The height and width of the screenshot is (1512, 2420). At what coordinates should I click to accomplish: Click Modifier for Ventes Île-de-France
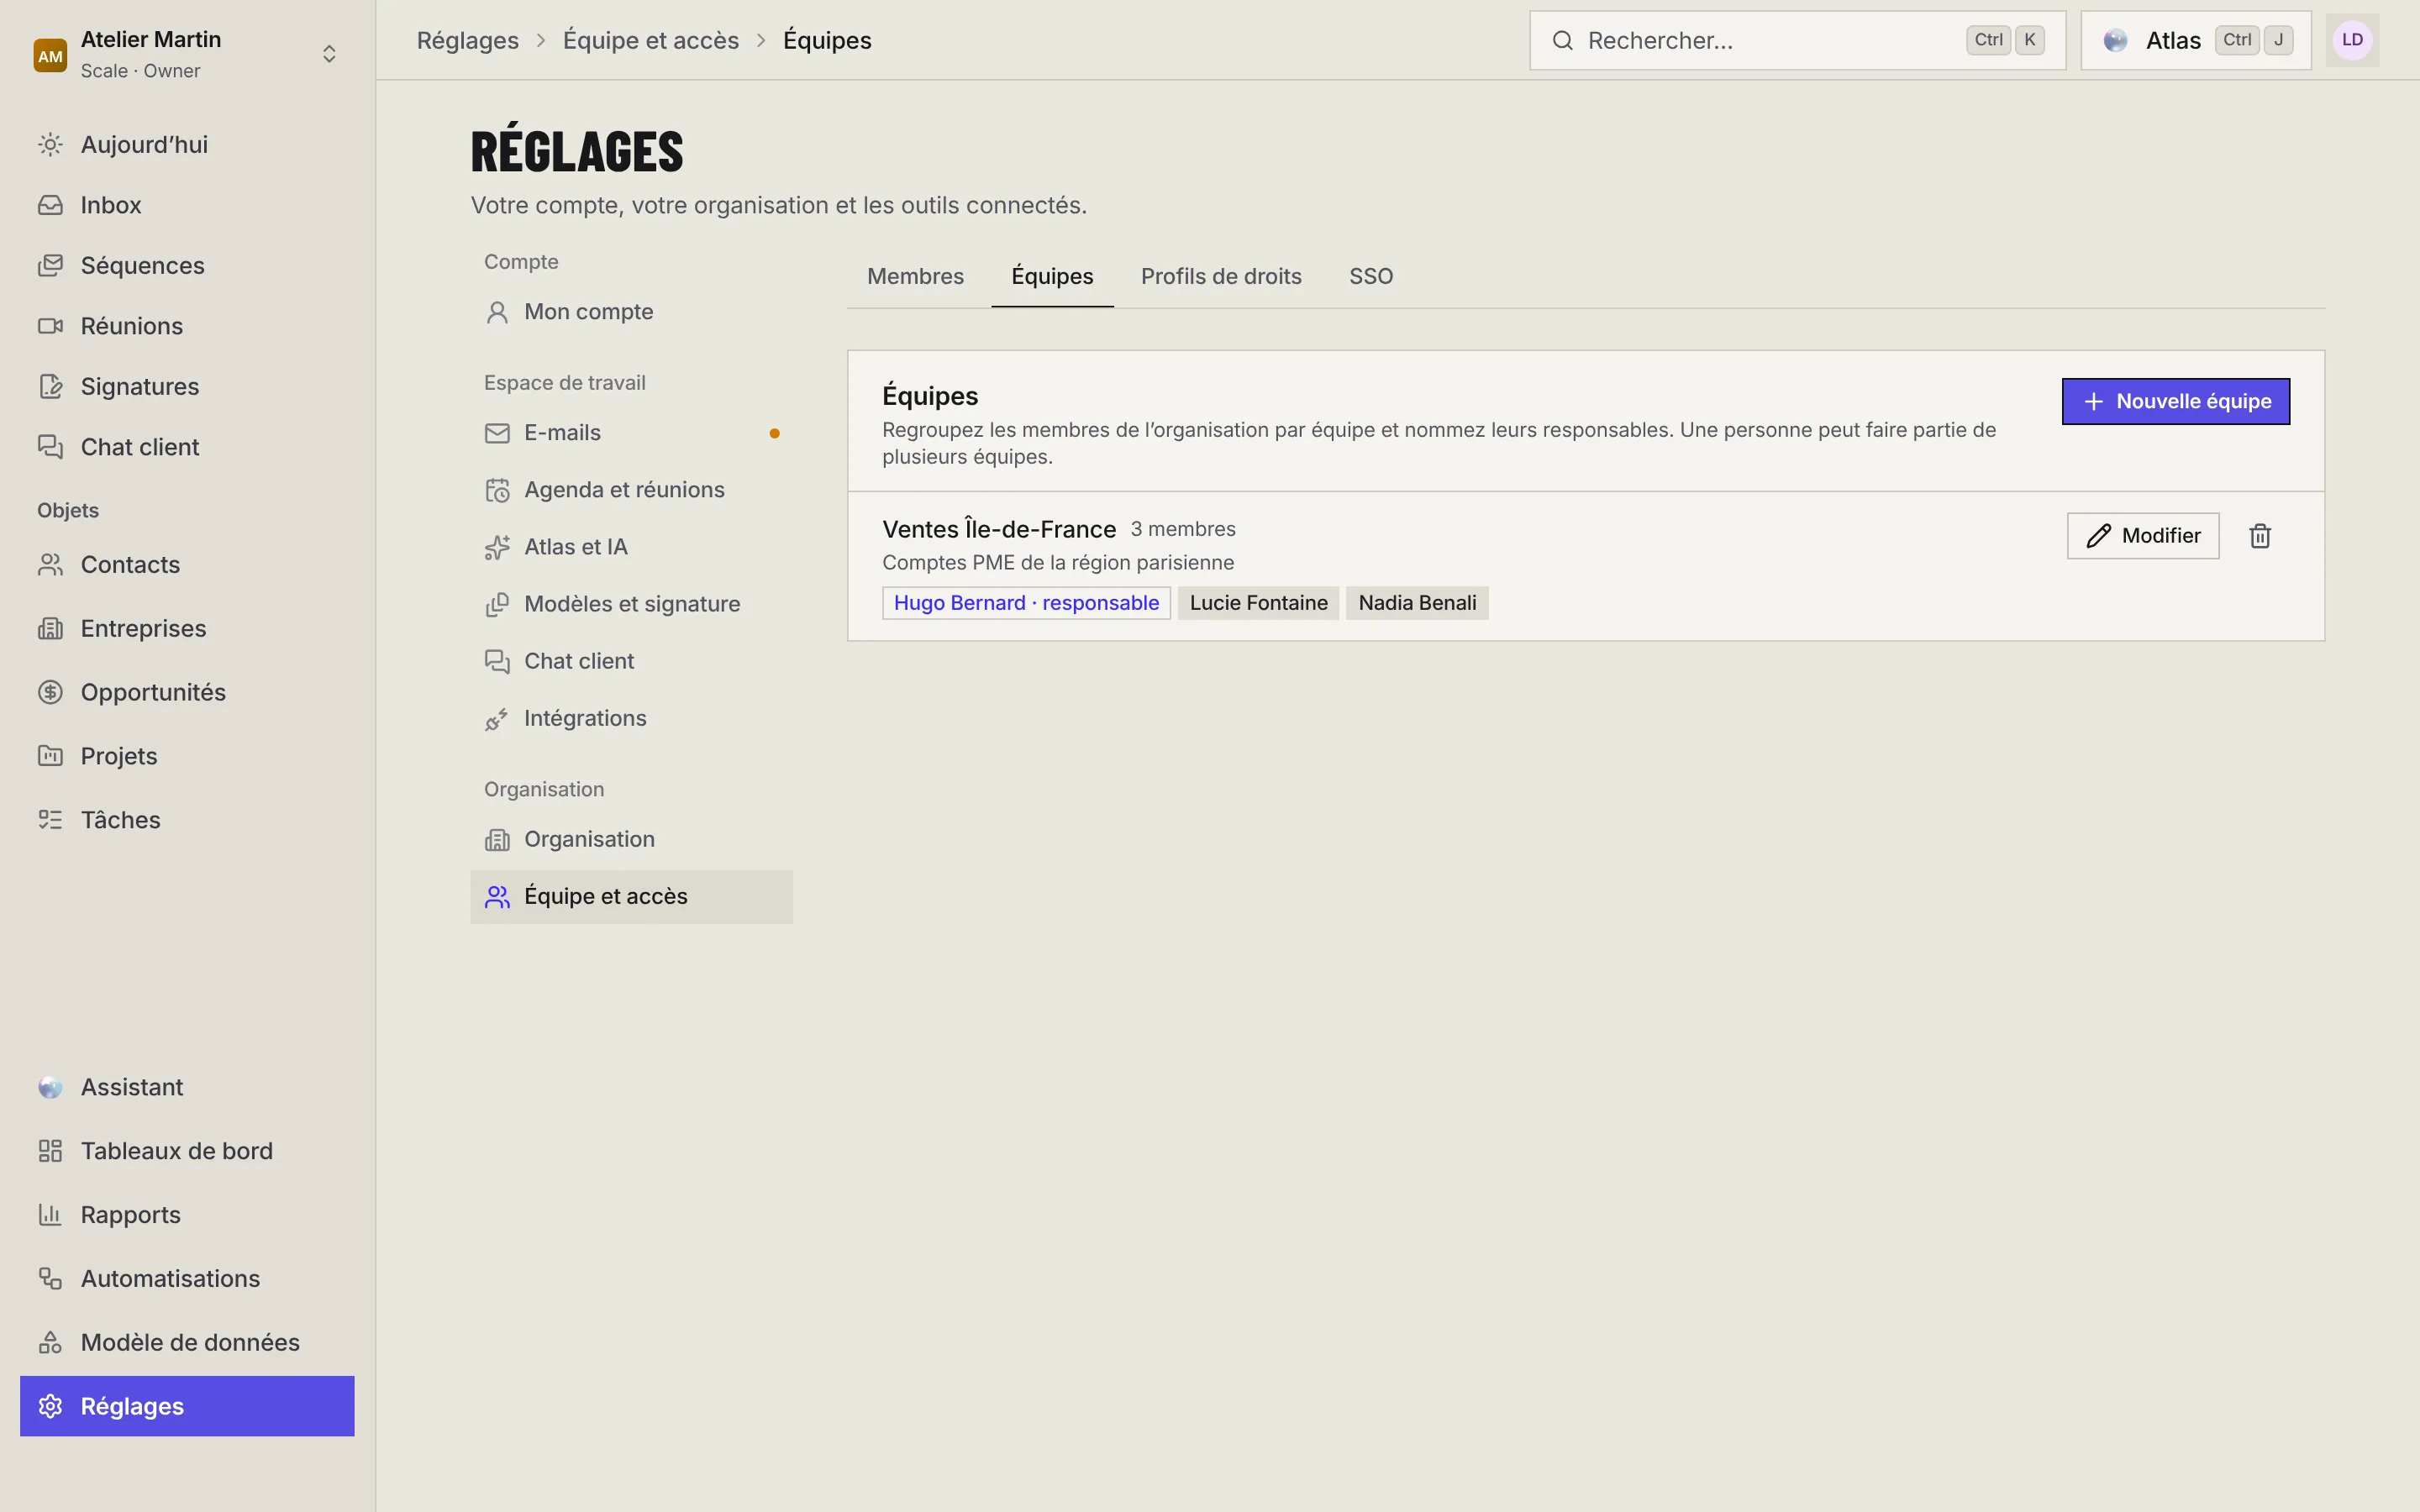pos(2143,536)
